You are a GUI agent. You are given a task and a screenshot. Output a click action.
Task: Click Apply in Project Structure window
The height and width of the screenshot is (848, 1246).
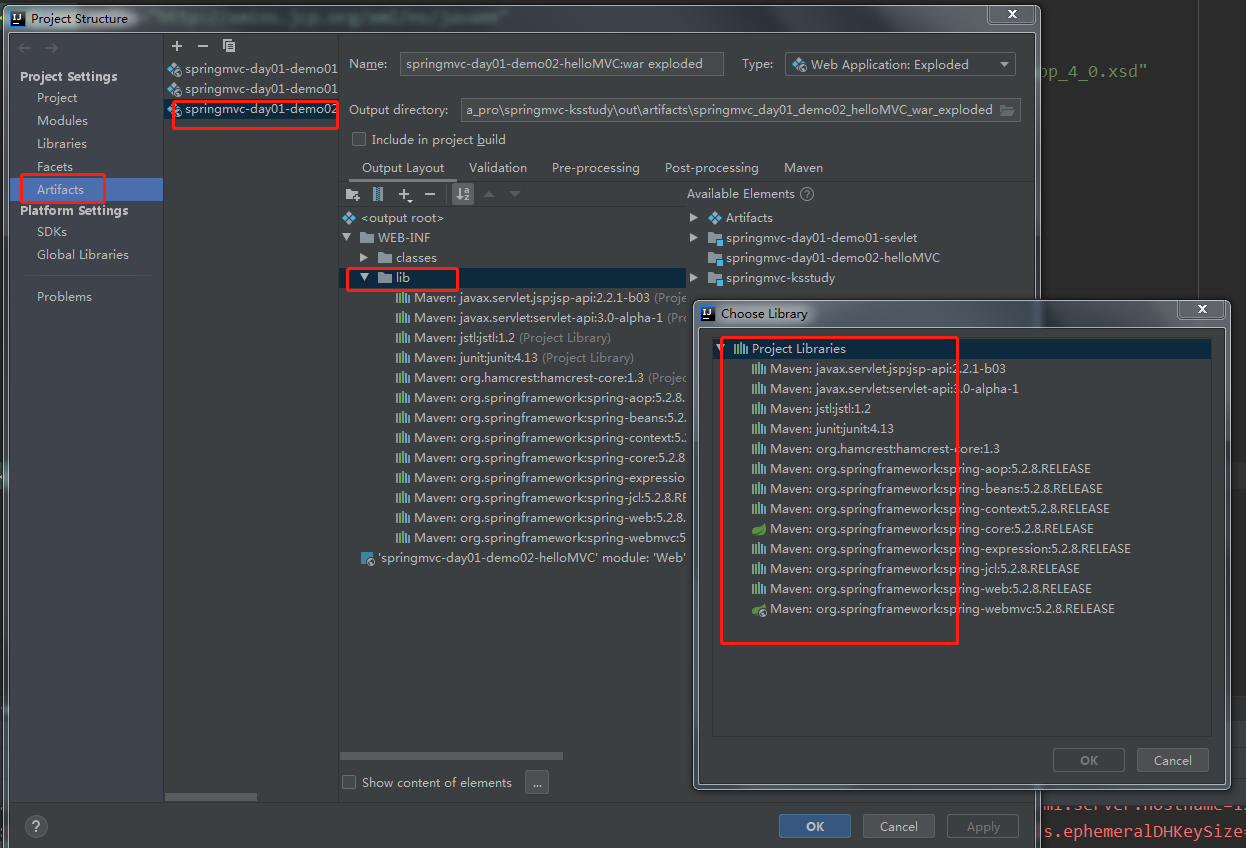tap(983, 826)
